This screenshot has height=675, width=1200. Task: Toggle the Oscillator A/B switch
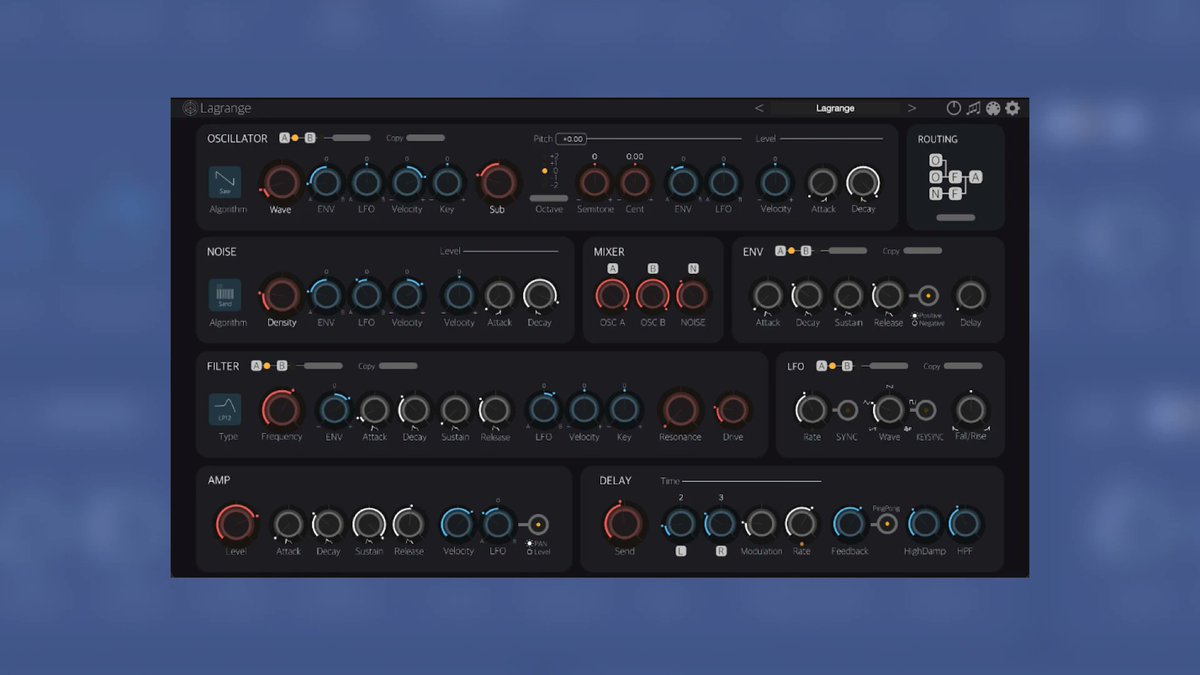click(297, 138)
